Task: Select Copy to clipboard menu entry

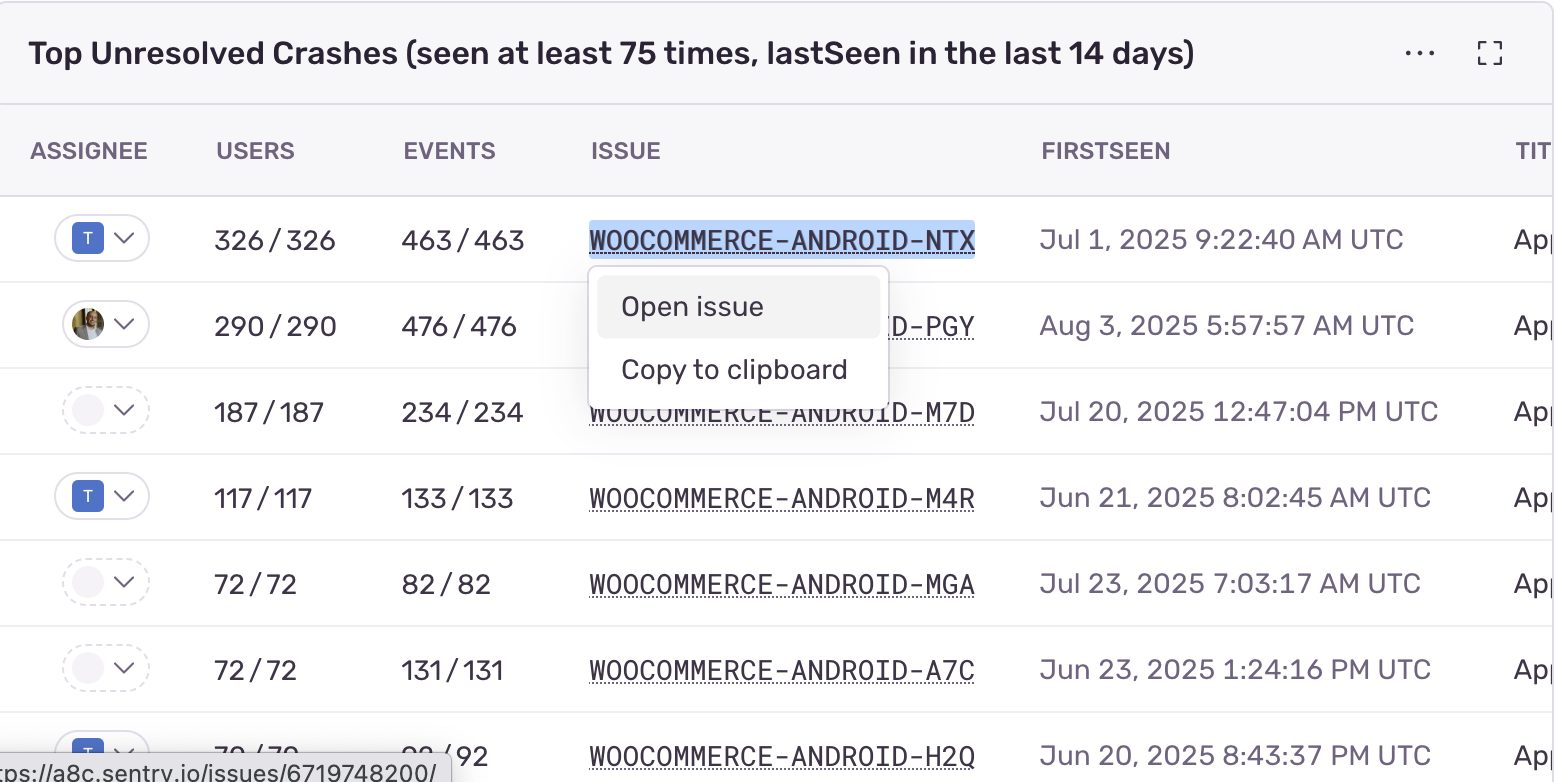Action: pyautogui.click(x=734, y=370)
